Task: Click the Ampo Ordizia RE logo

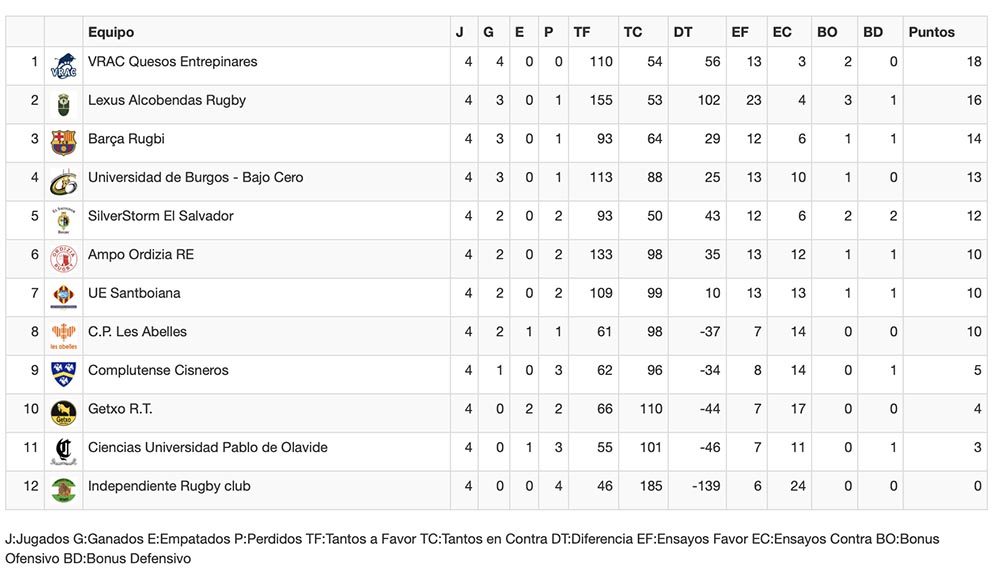Action: (x=63, y=259)
